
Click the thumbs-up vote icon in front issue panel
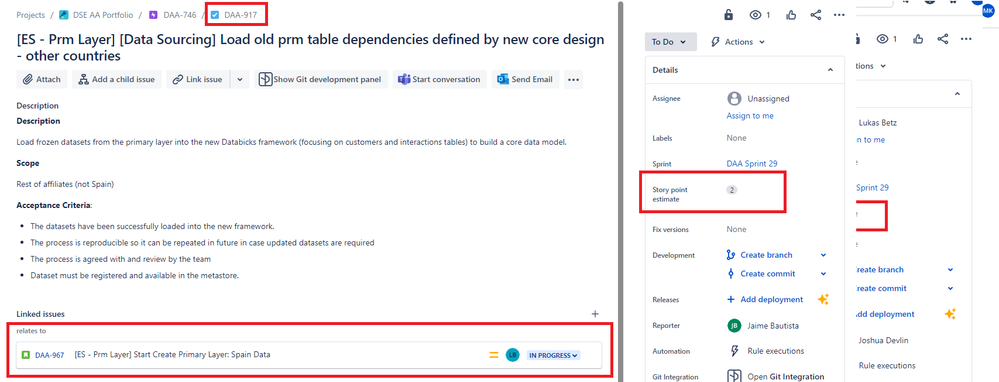[x=791, y=15]
